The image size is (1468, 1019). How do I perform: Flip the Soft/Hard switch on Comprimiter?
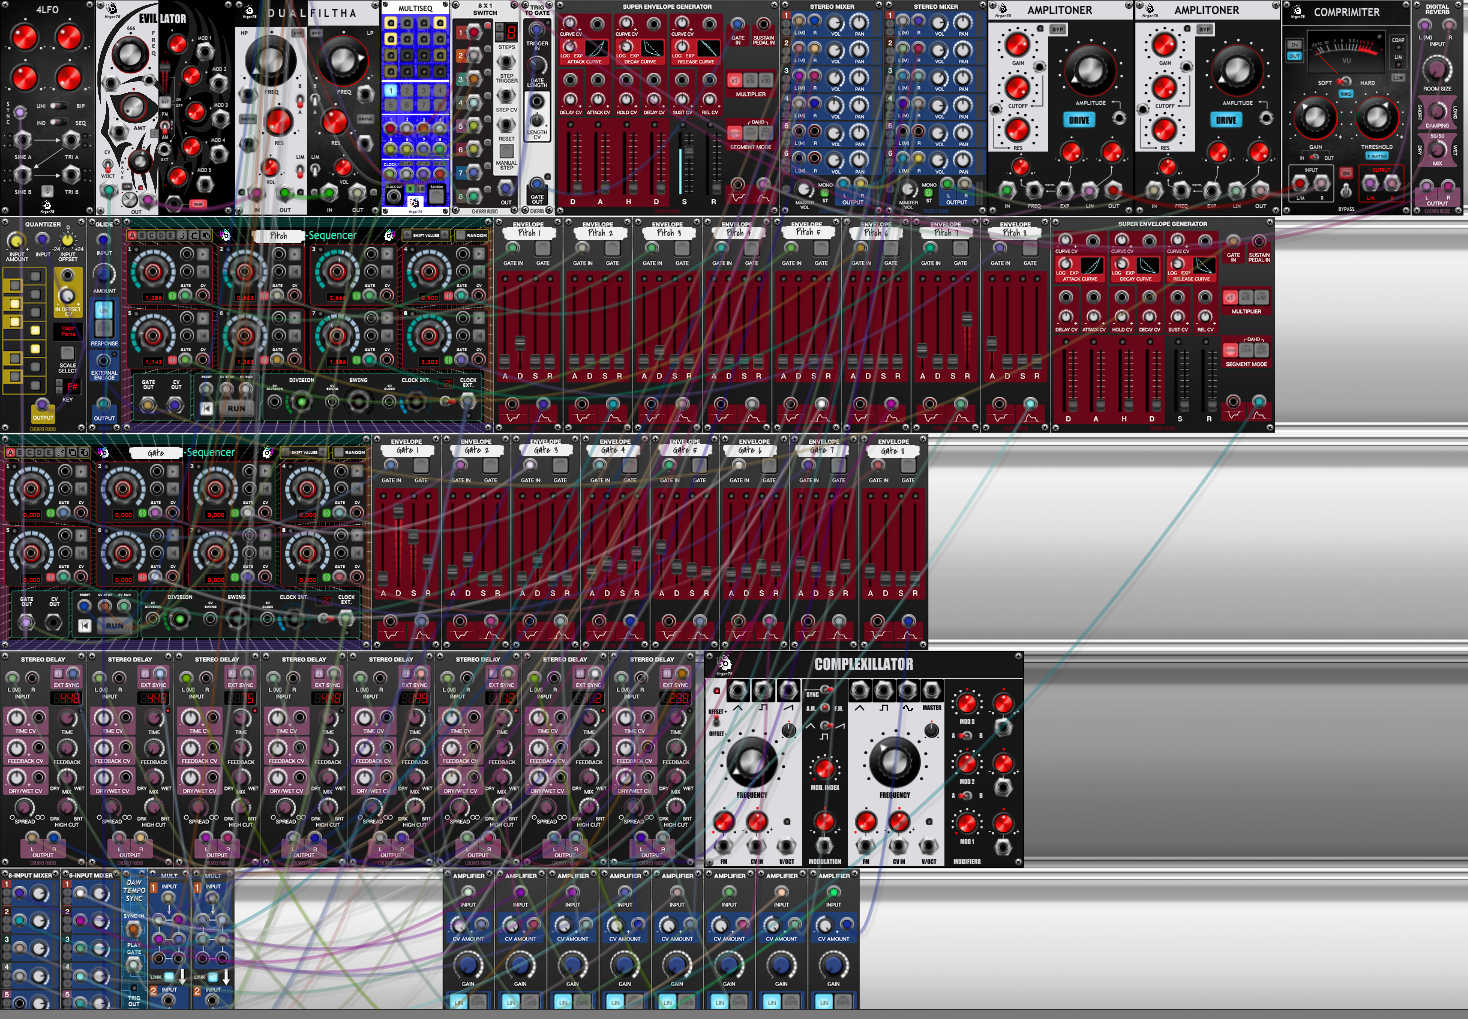click(1344, 81)
